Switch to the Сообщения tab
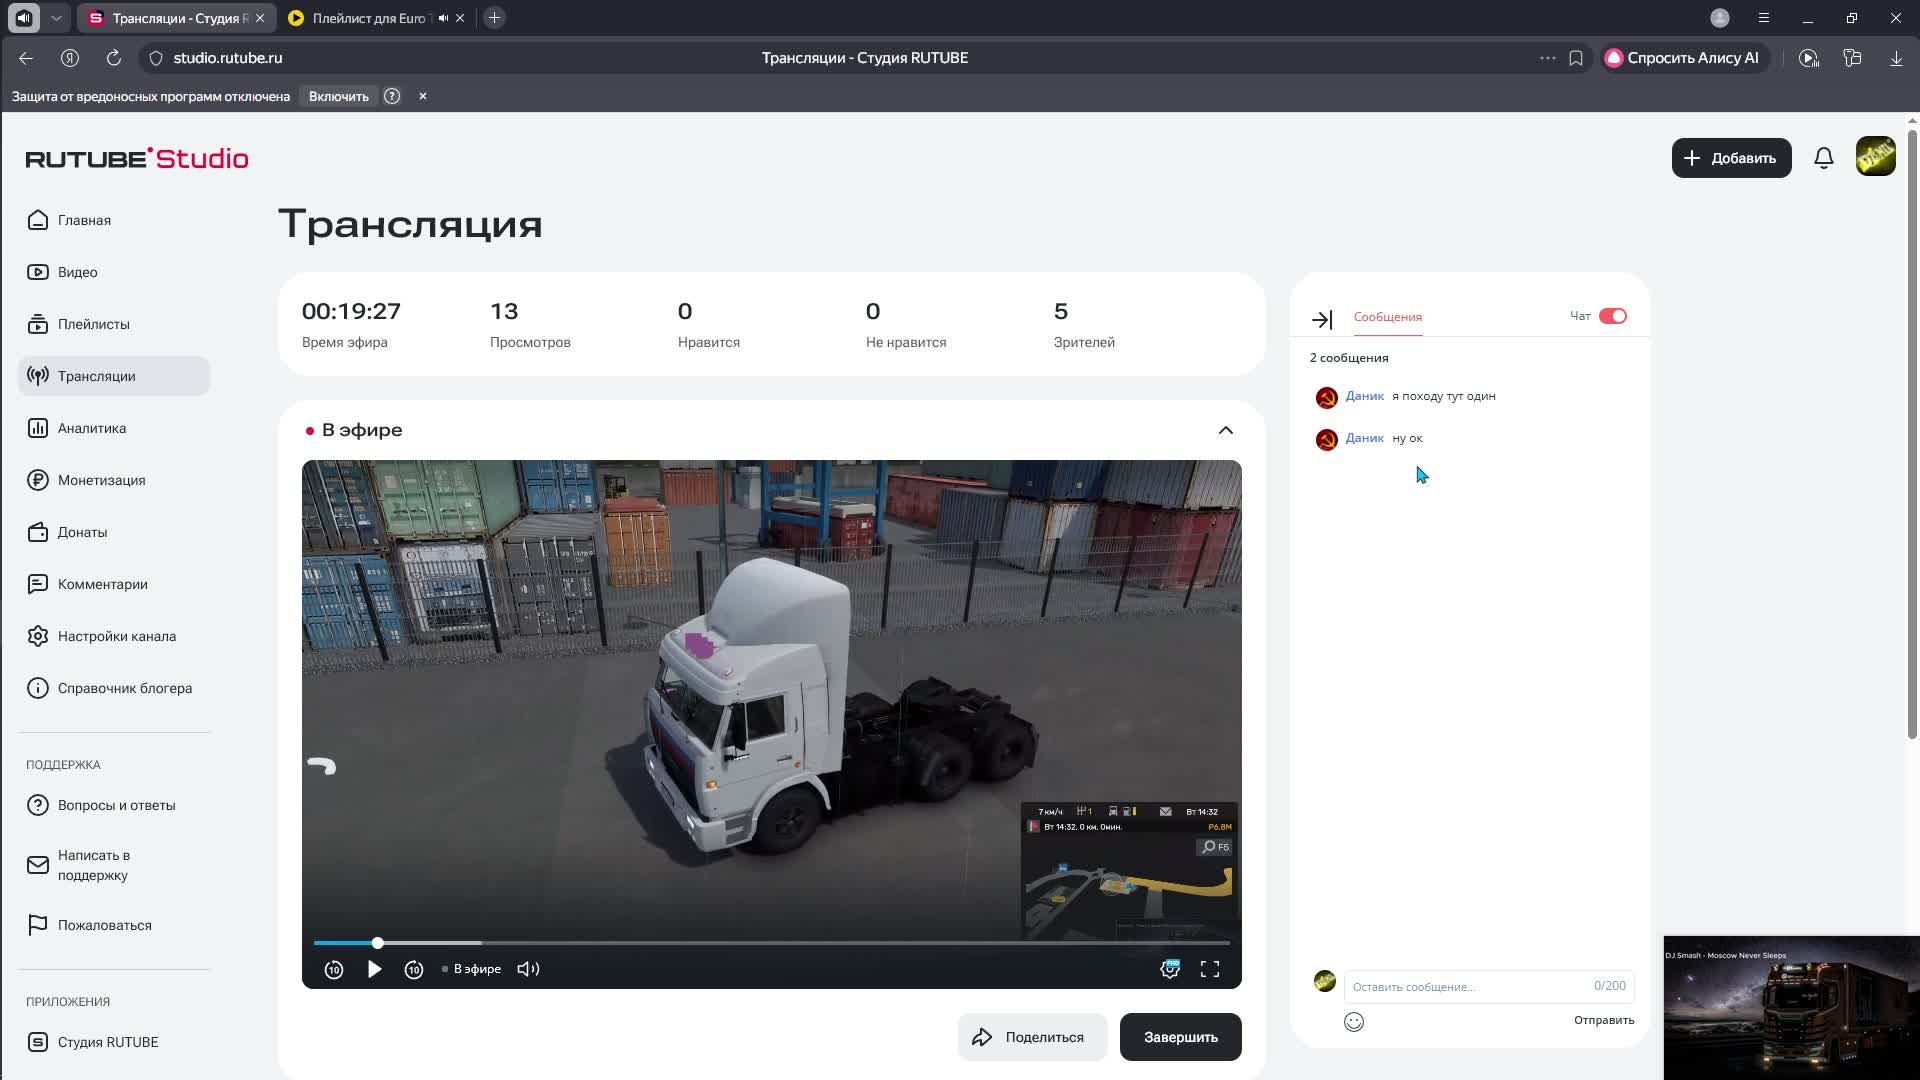Image resolution: width=1920 pixels, height=1080 pixels. pyautogui.click(x=1386, y=317)
